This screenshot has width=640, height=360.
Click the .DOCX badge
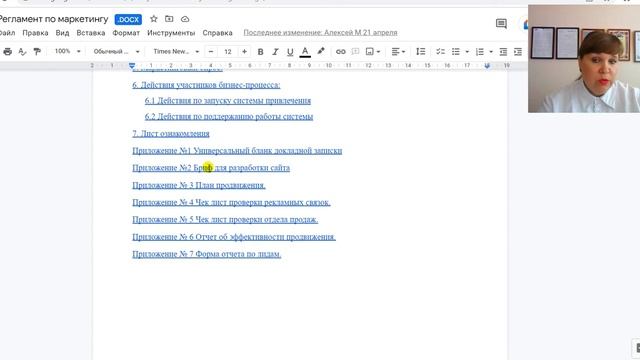click(128, 19)
